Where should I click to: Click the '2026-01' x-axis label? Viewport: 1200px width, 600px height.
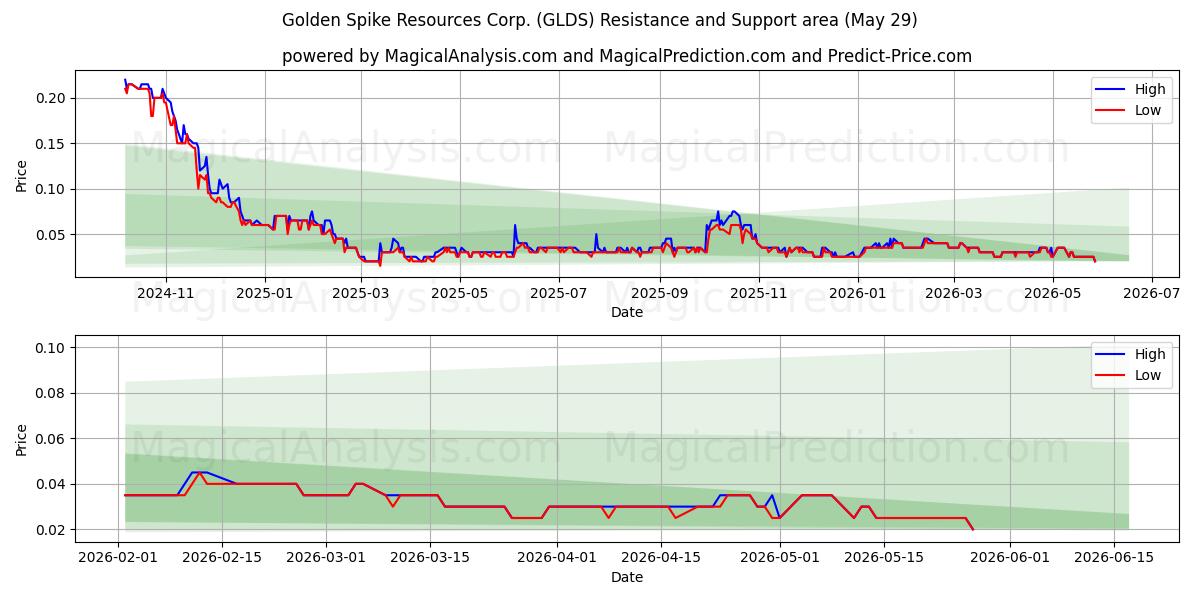click(858, 294)
